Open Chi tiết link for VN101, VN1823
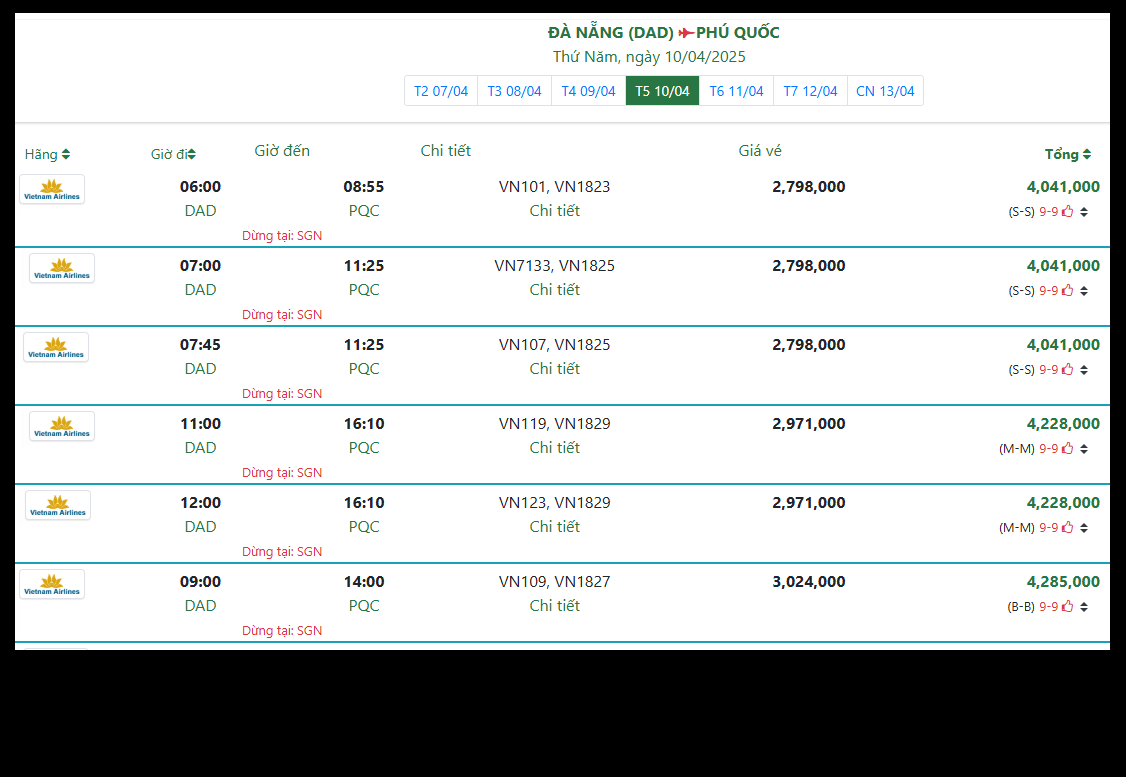This screenshot has width=1126, height=777. pyautogui.click(x=554, y=211)
